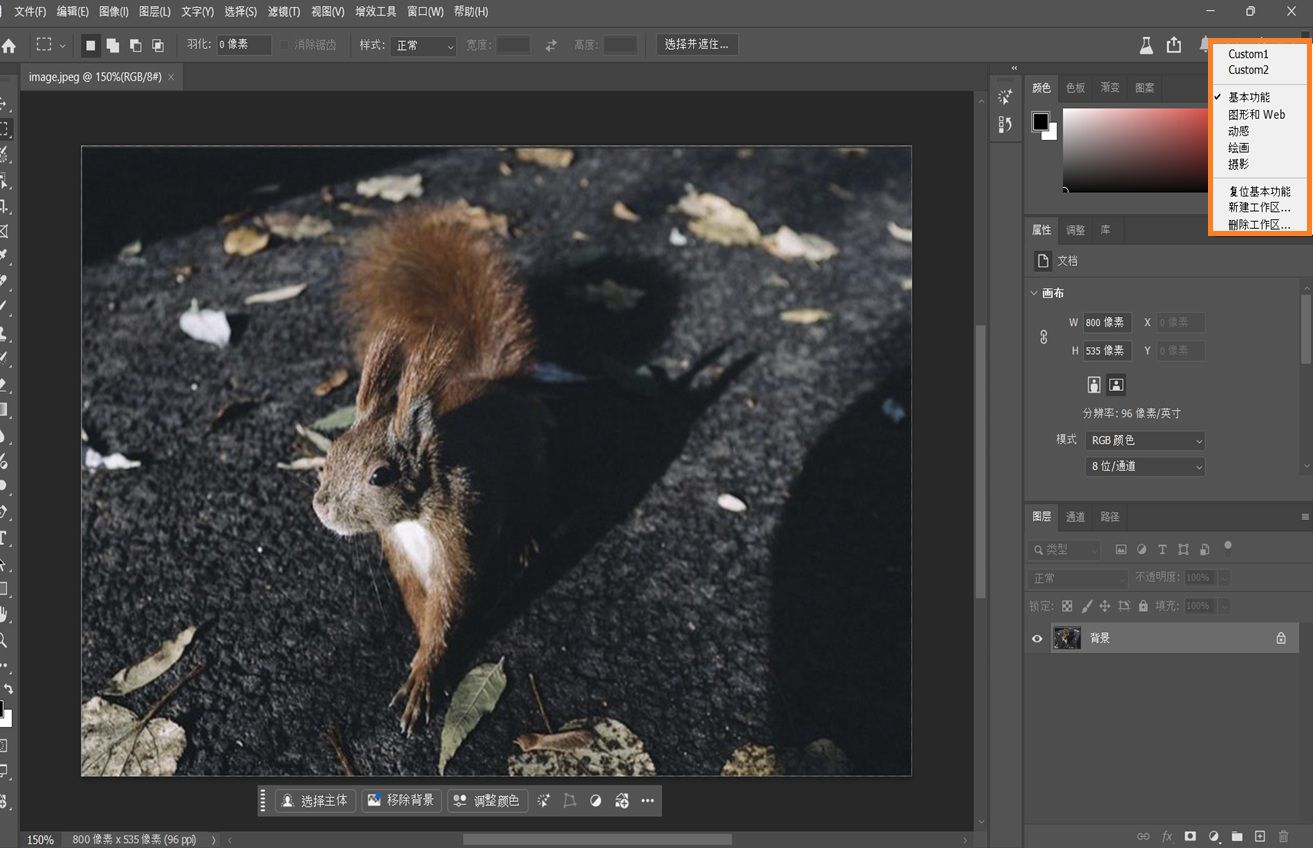1313x848 pixels.
Task: Click the Home icon in options bar
Action: pos(9,45)
